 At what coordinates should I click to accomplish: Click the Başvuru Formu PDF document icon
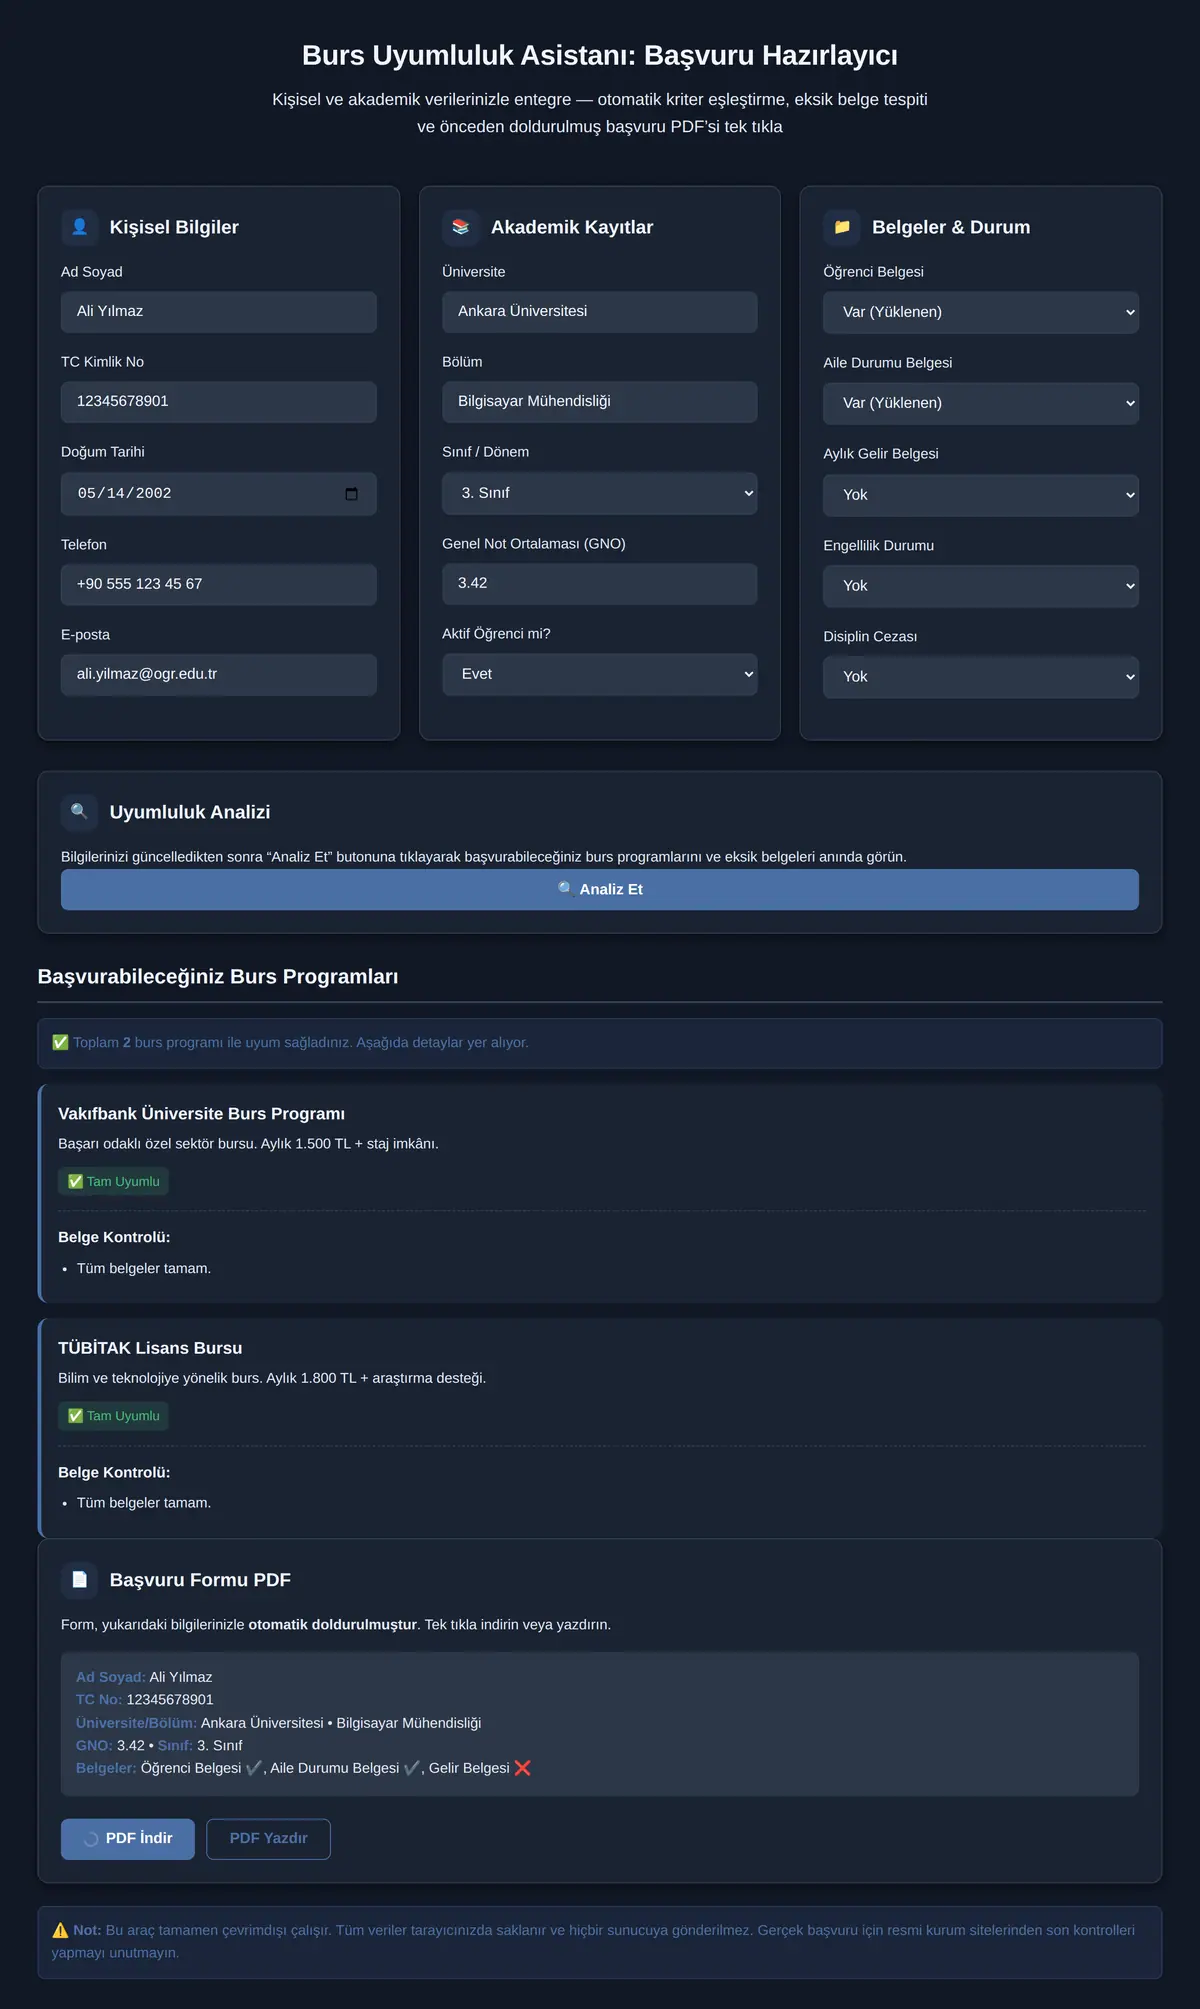coord(80,1580)
